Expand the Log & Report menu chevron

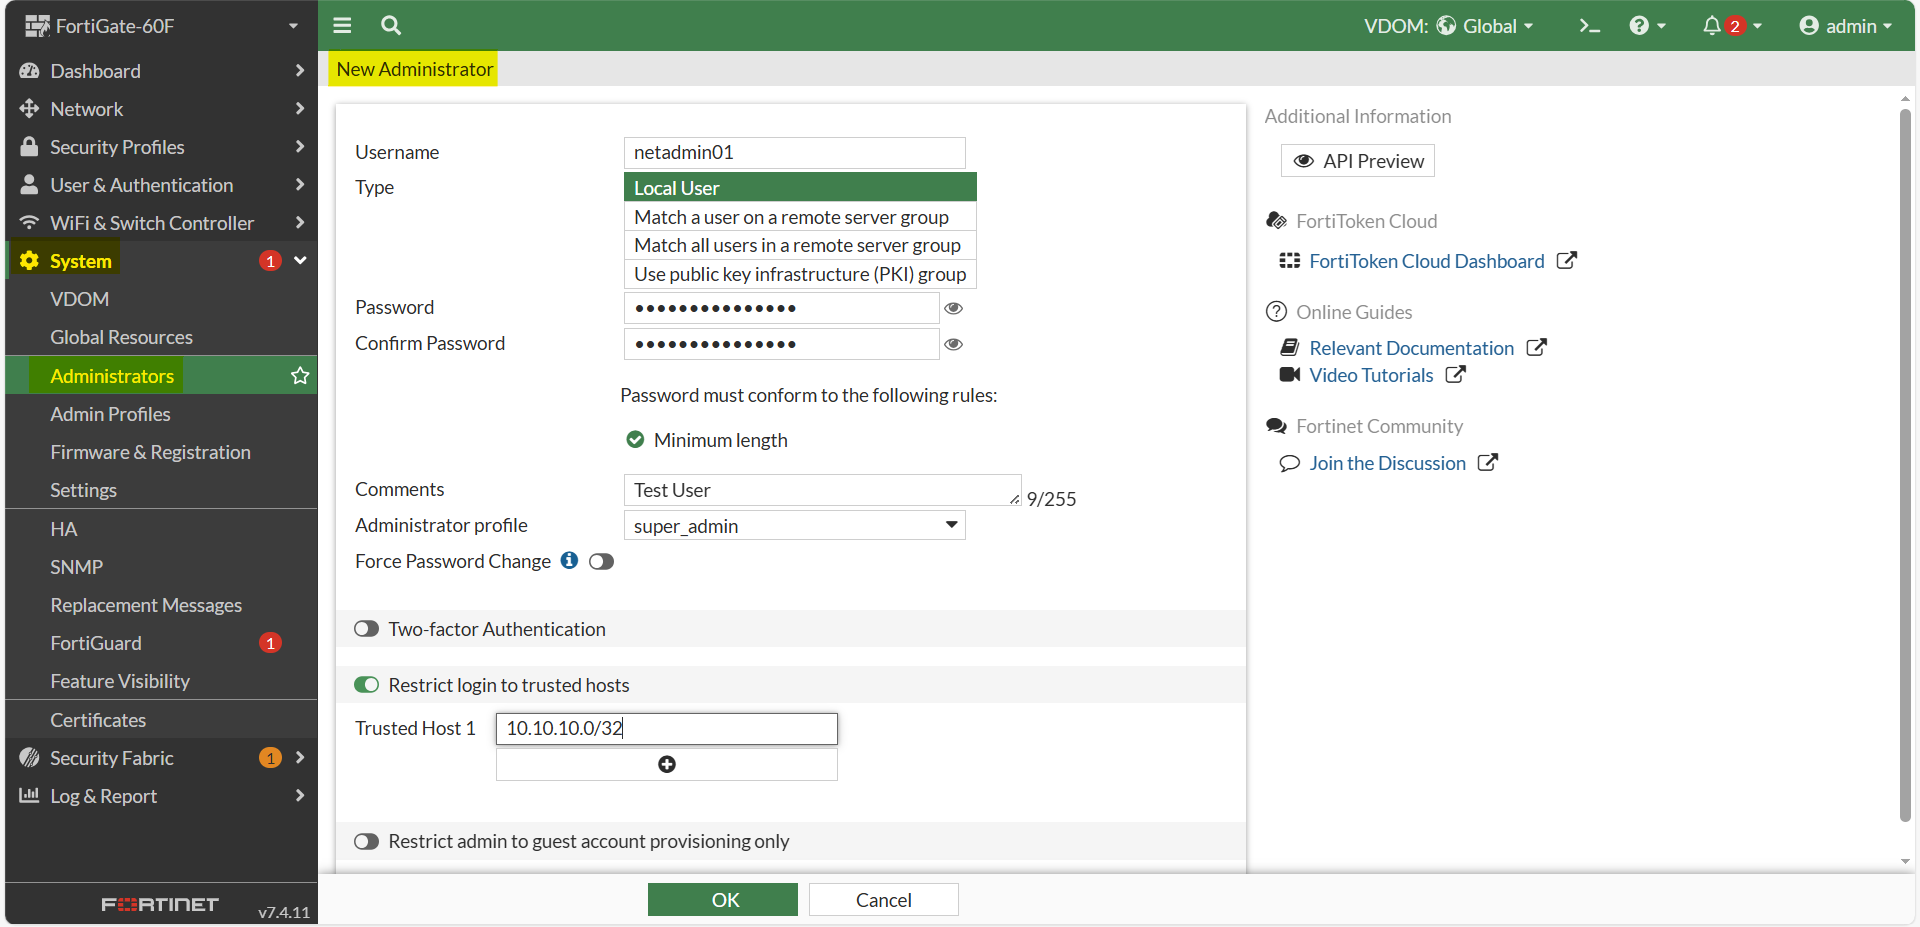coord(299,796)
